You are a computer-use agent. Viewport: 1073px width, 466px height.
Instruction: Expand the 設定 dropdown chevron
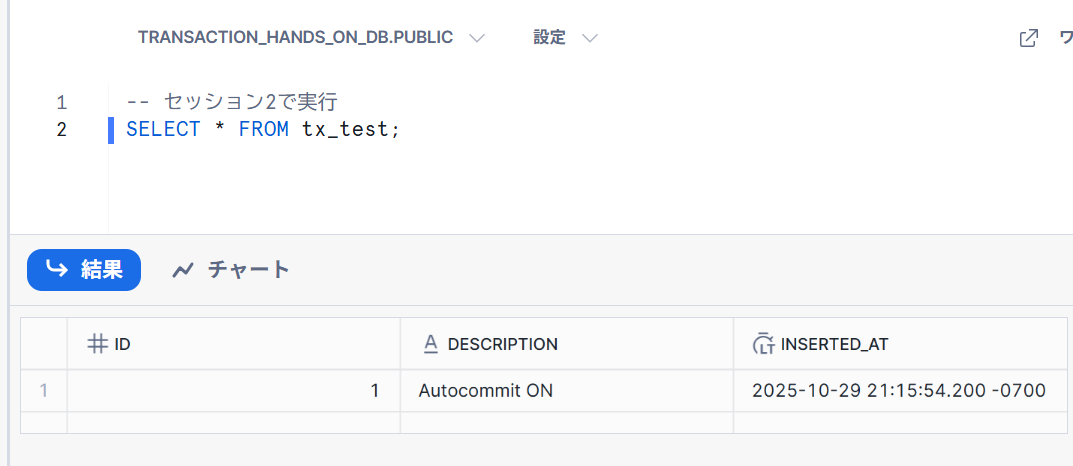click(x=590, y=38)
